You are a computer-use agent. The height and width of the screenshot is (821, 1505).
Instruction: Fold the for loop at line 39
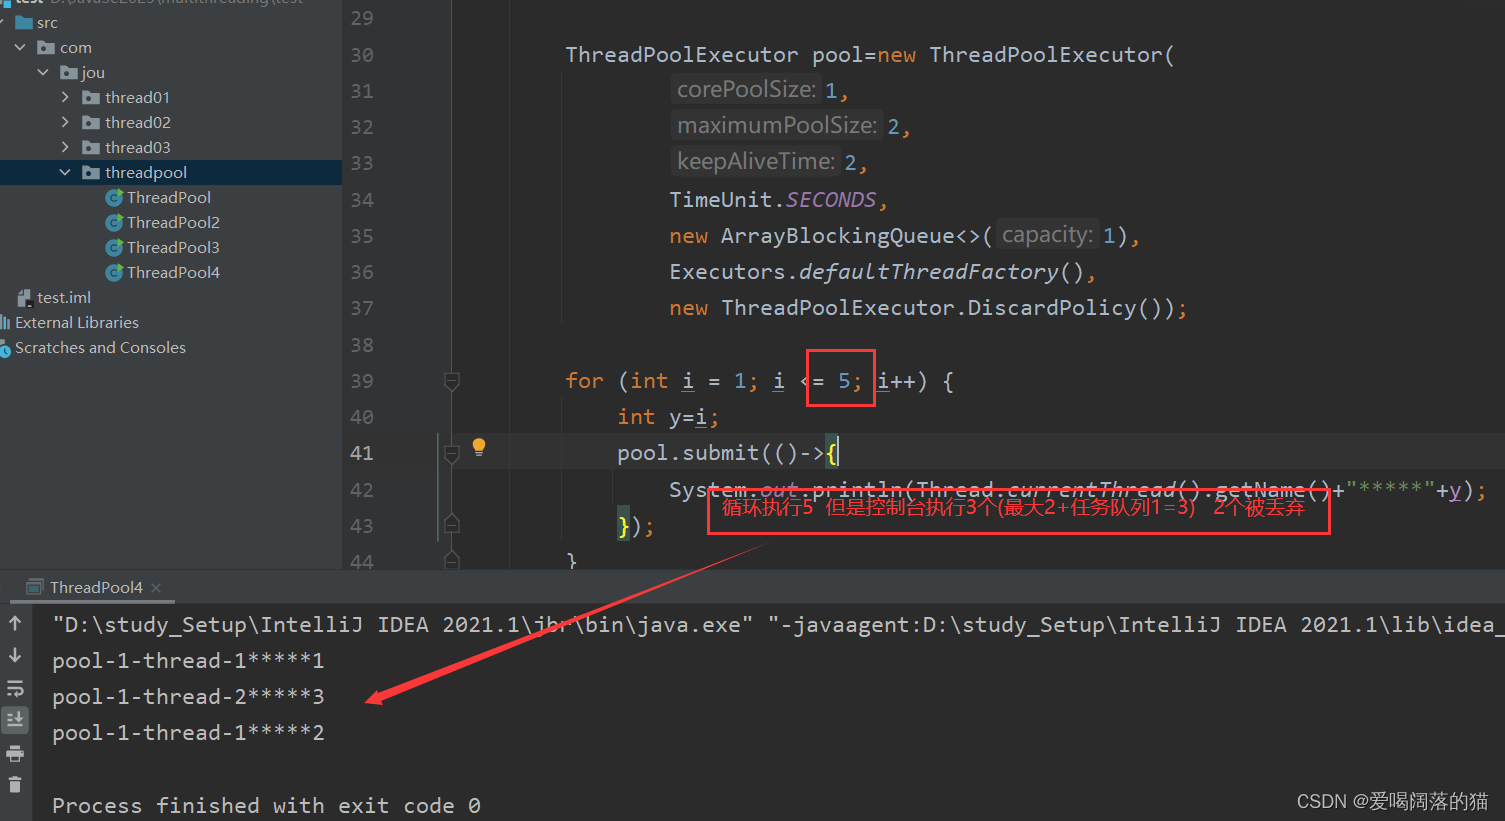point(452,381)
